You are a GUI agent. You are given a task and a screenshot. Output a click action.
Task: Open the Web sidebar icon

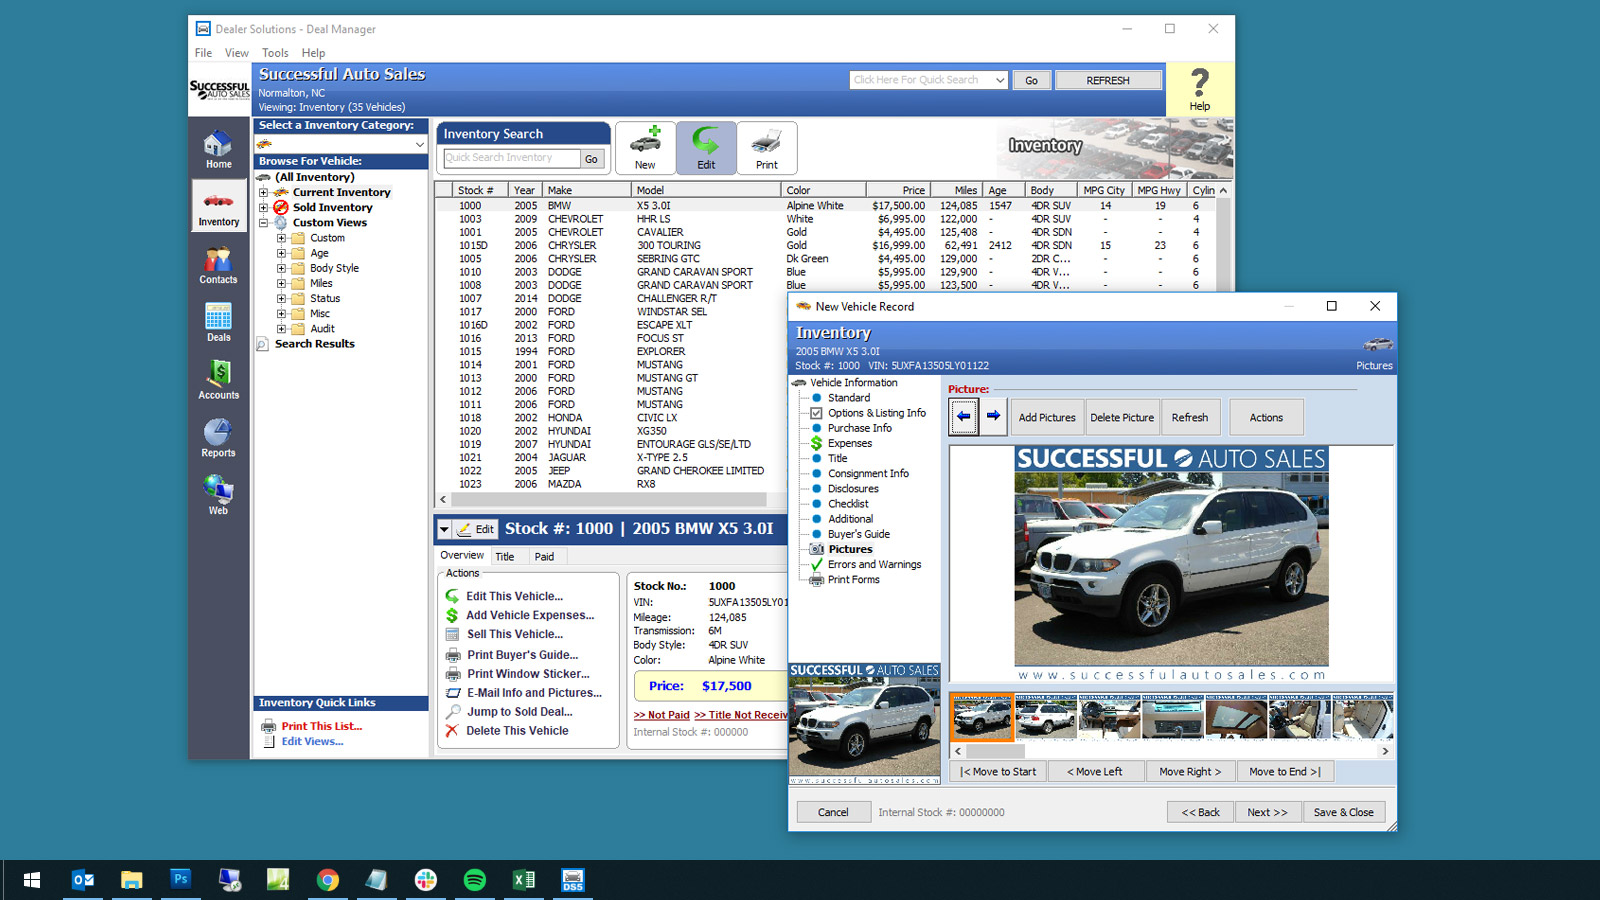(218, 495)
